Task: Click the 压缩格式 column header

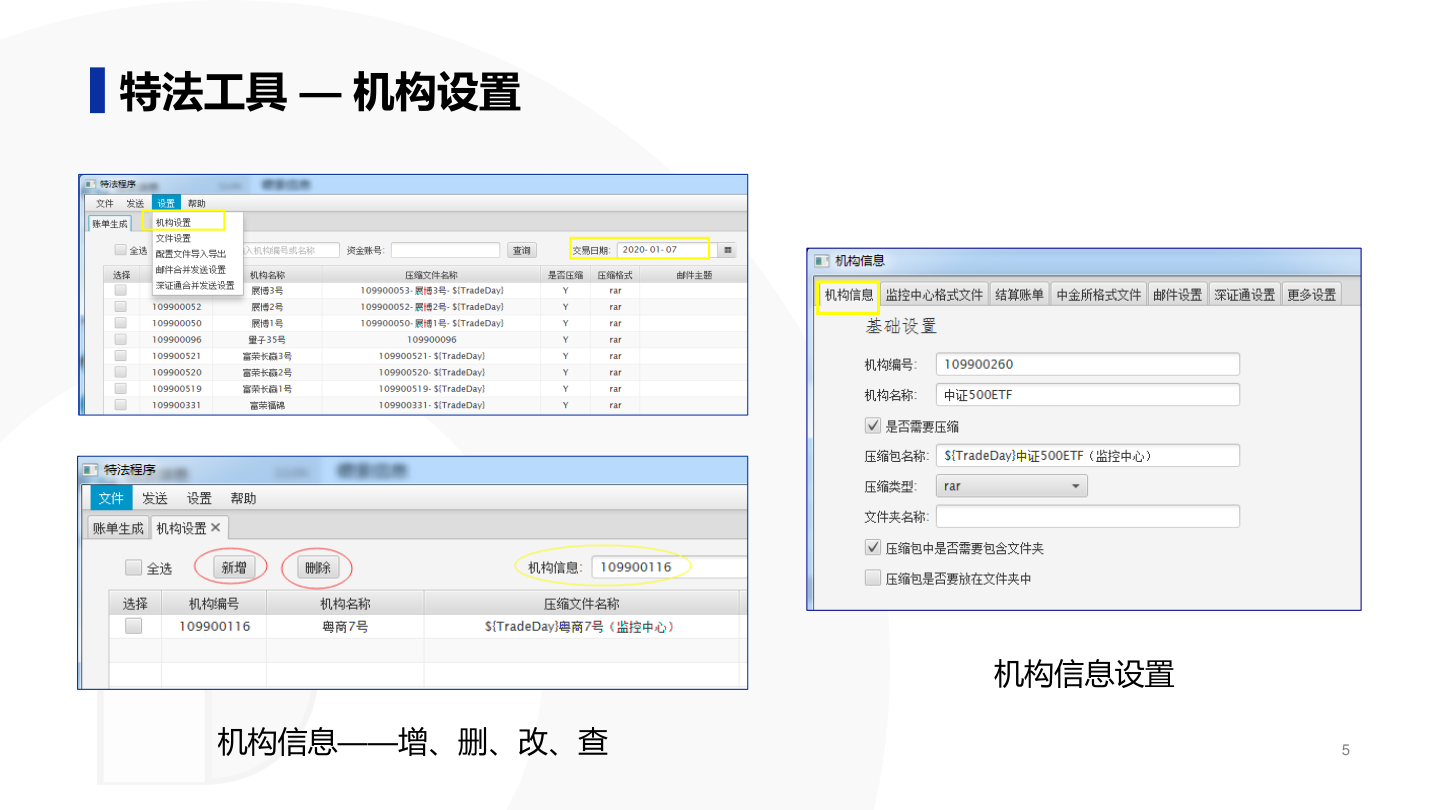Action: (x=615, y=275)
